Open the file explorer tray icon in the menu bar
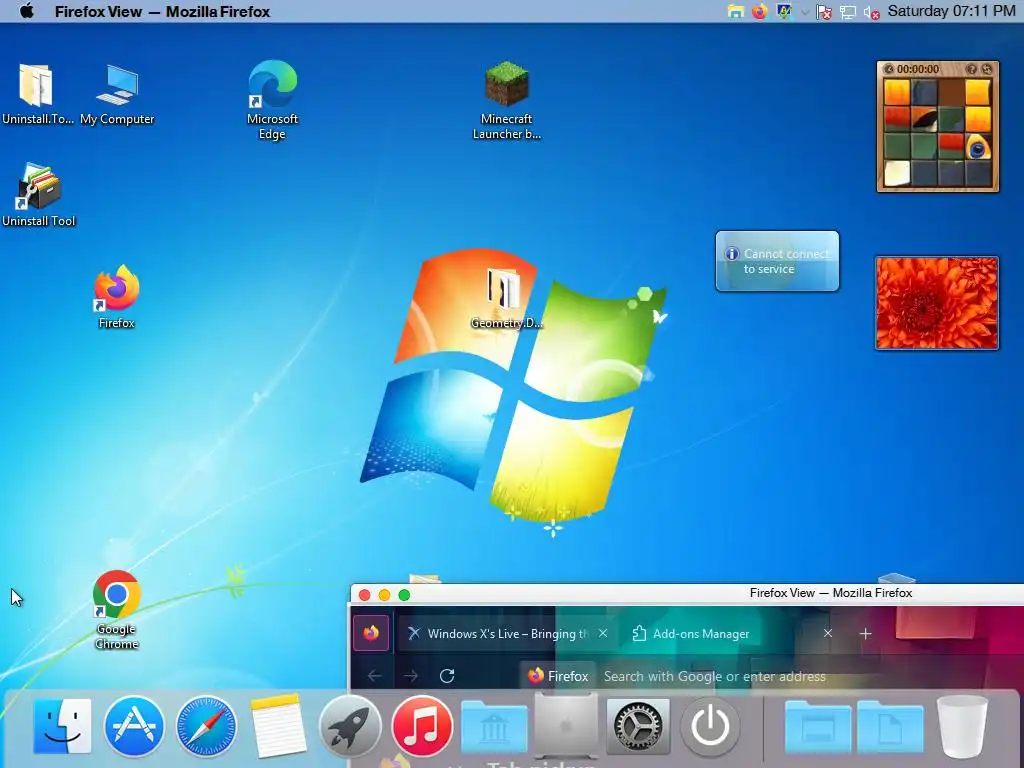Viewport: 1024px width, 768px height. 736,12
